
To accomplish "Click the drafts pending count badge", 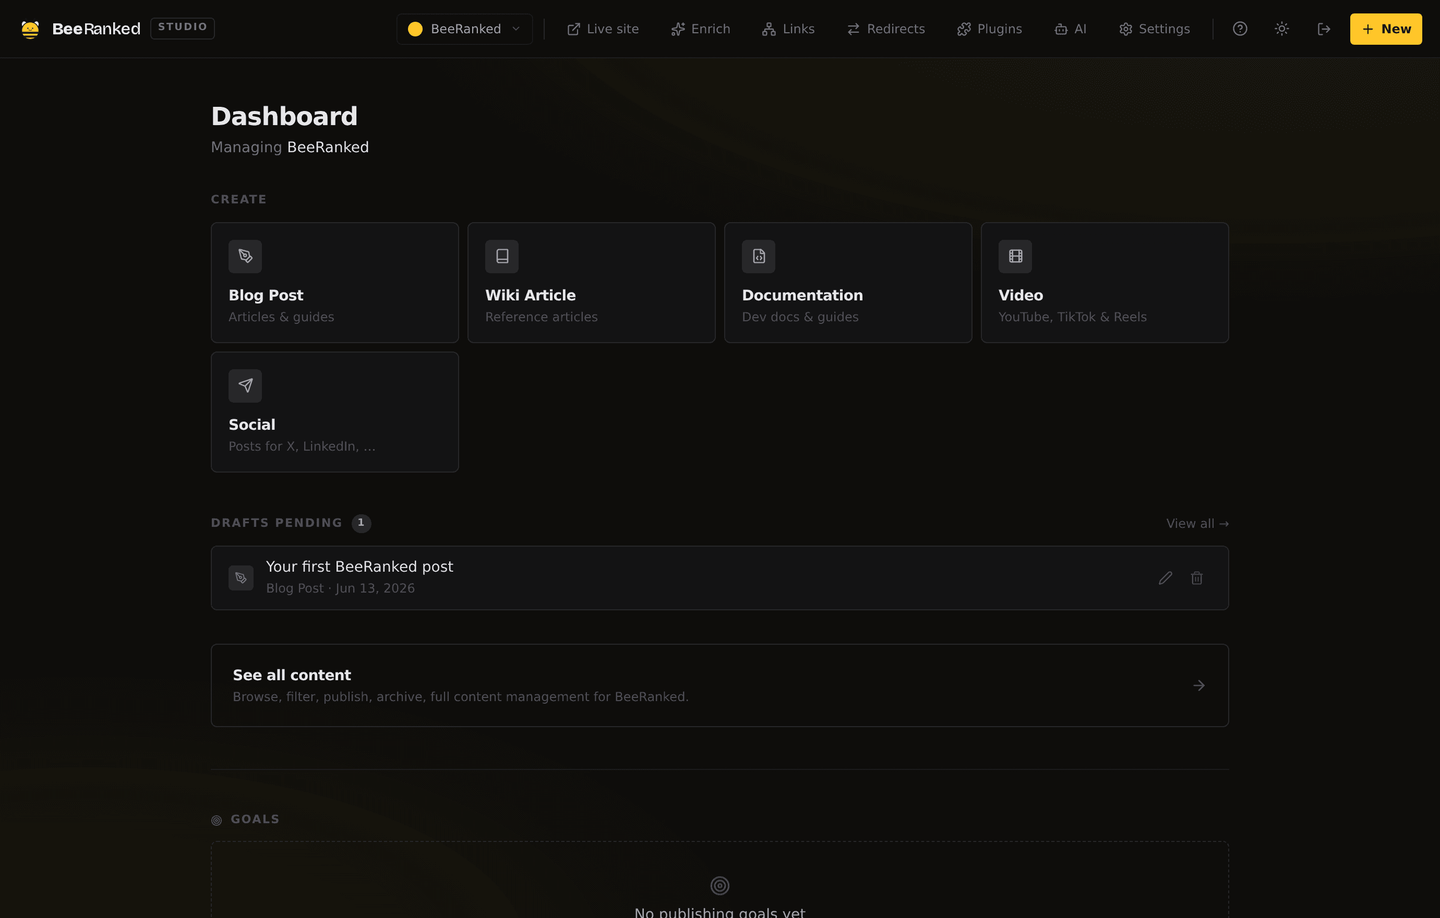I will [361, 523].
